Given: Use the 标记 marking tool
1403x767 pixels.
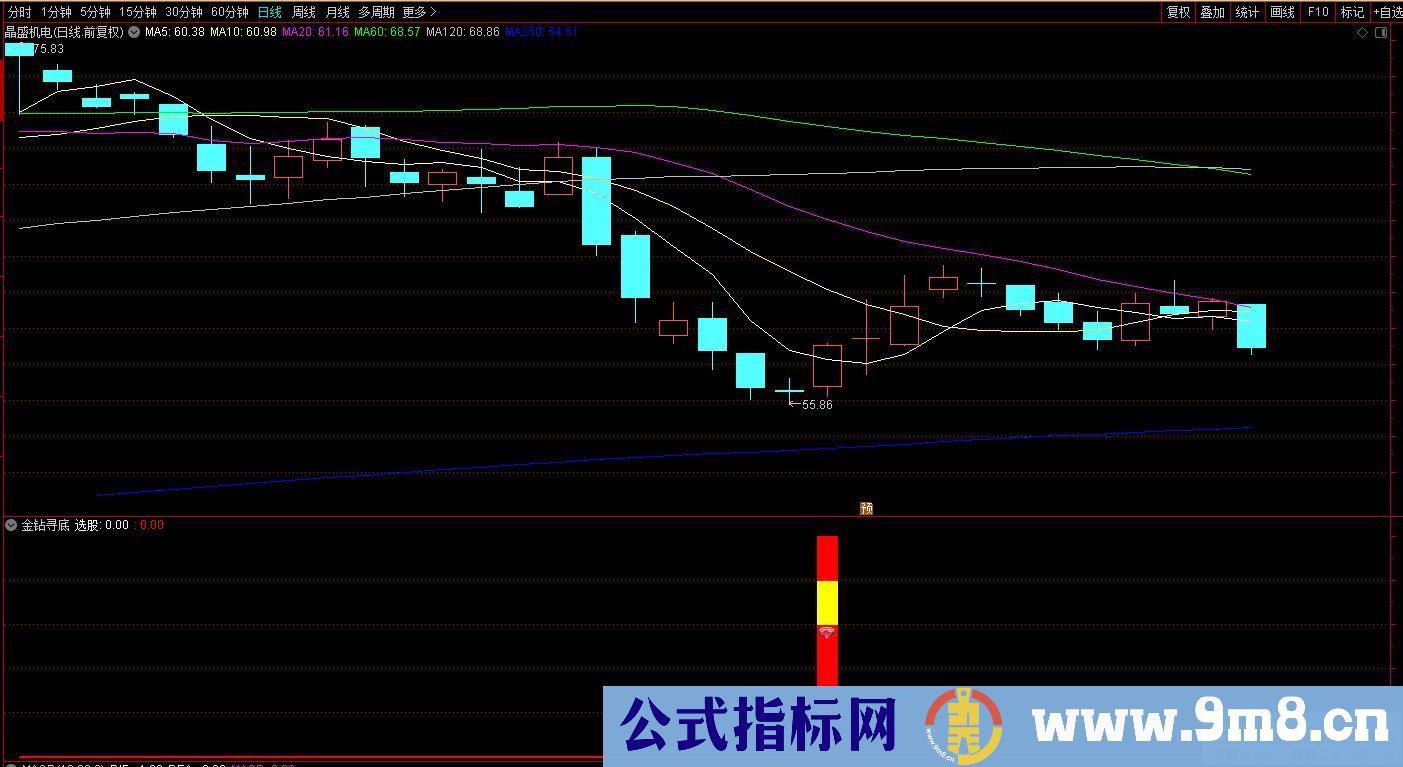Looking at the screenshot, I should coord(1351,12).
